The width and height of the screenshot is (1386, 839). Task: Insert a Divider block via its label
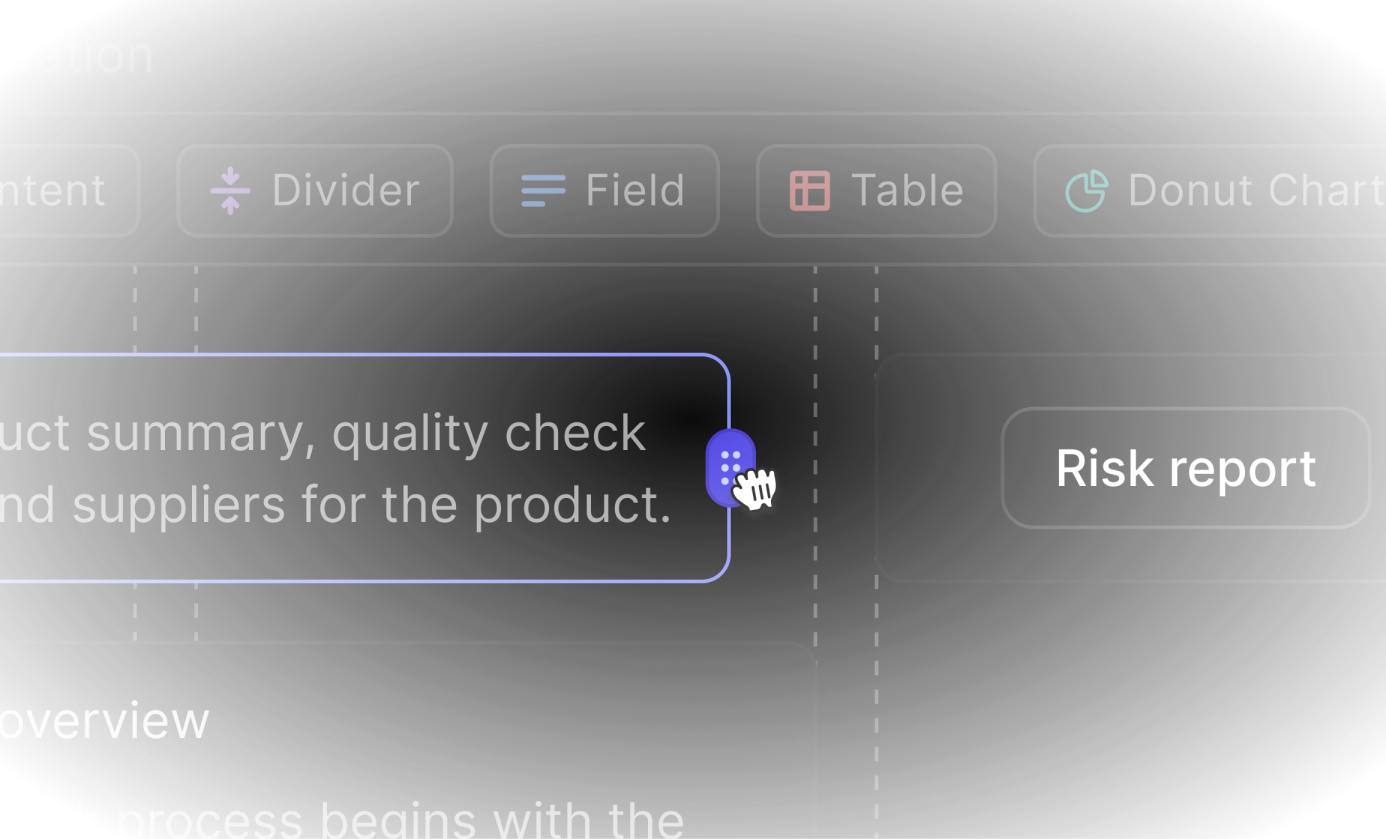[x=345, y=190]
